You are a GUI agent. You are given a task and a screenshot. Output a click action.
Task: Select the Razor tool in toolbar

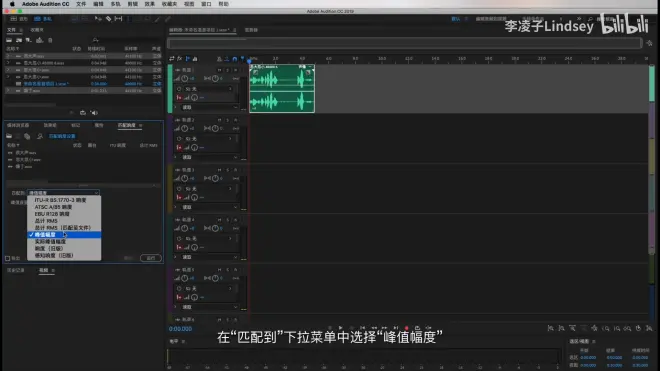pyautogui.click(x=108, y=19)
